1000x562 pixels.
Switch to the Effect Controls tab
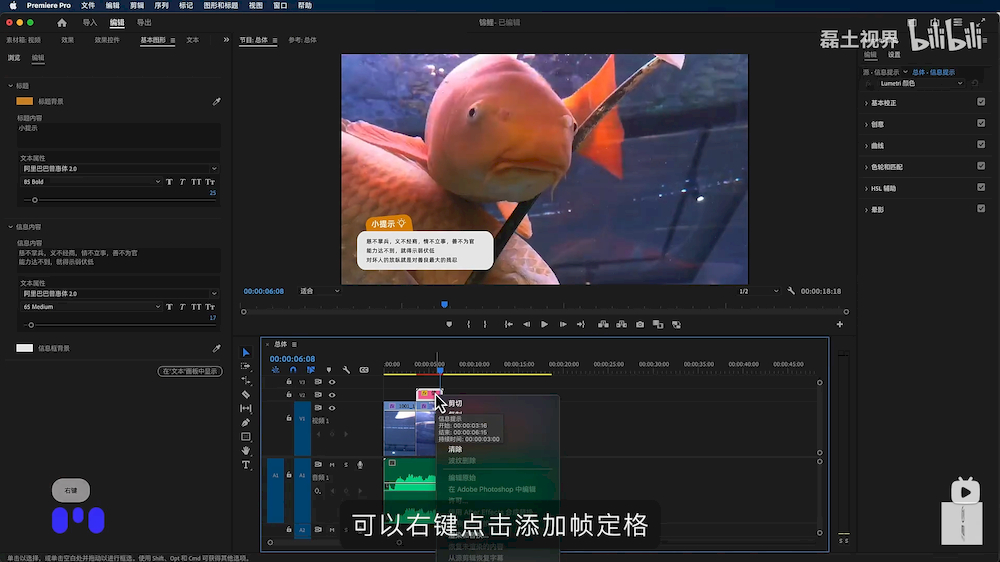[x=107, y=40]
